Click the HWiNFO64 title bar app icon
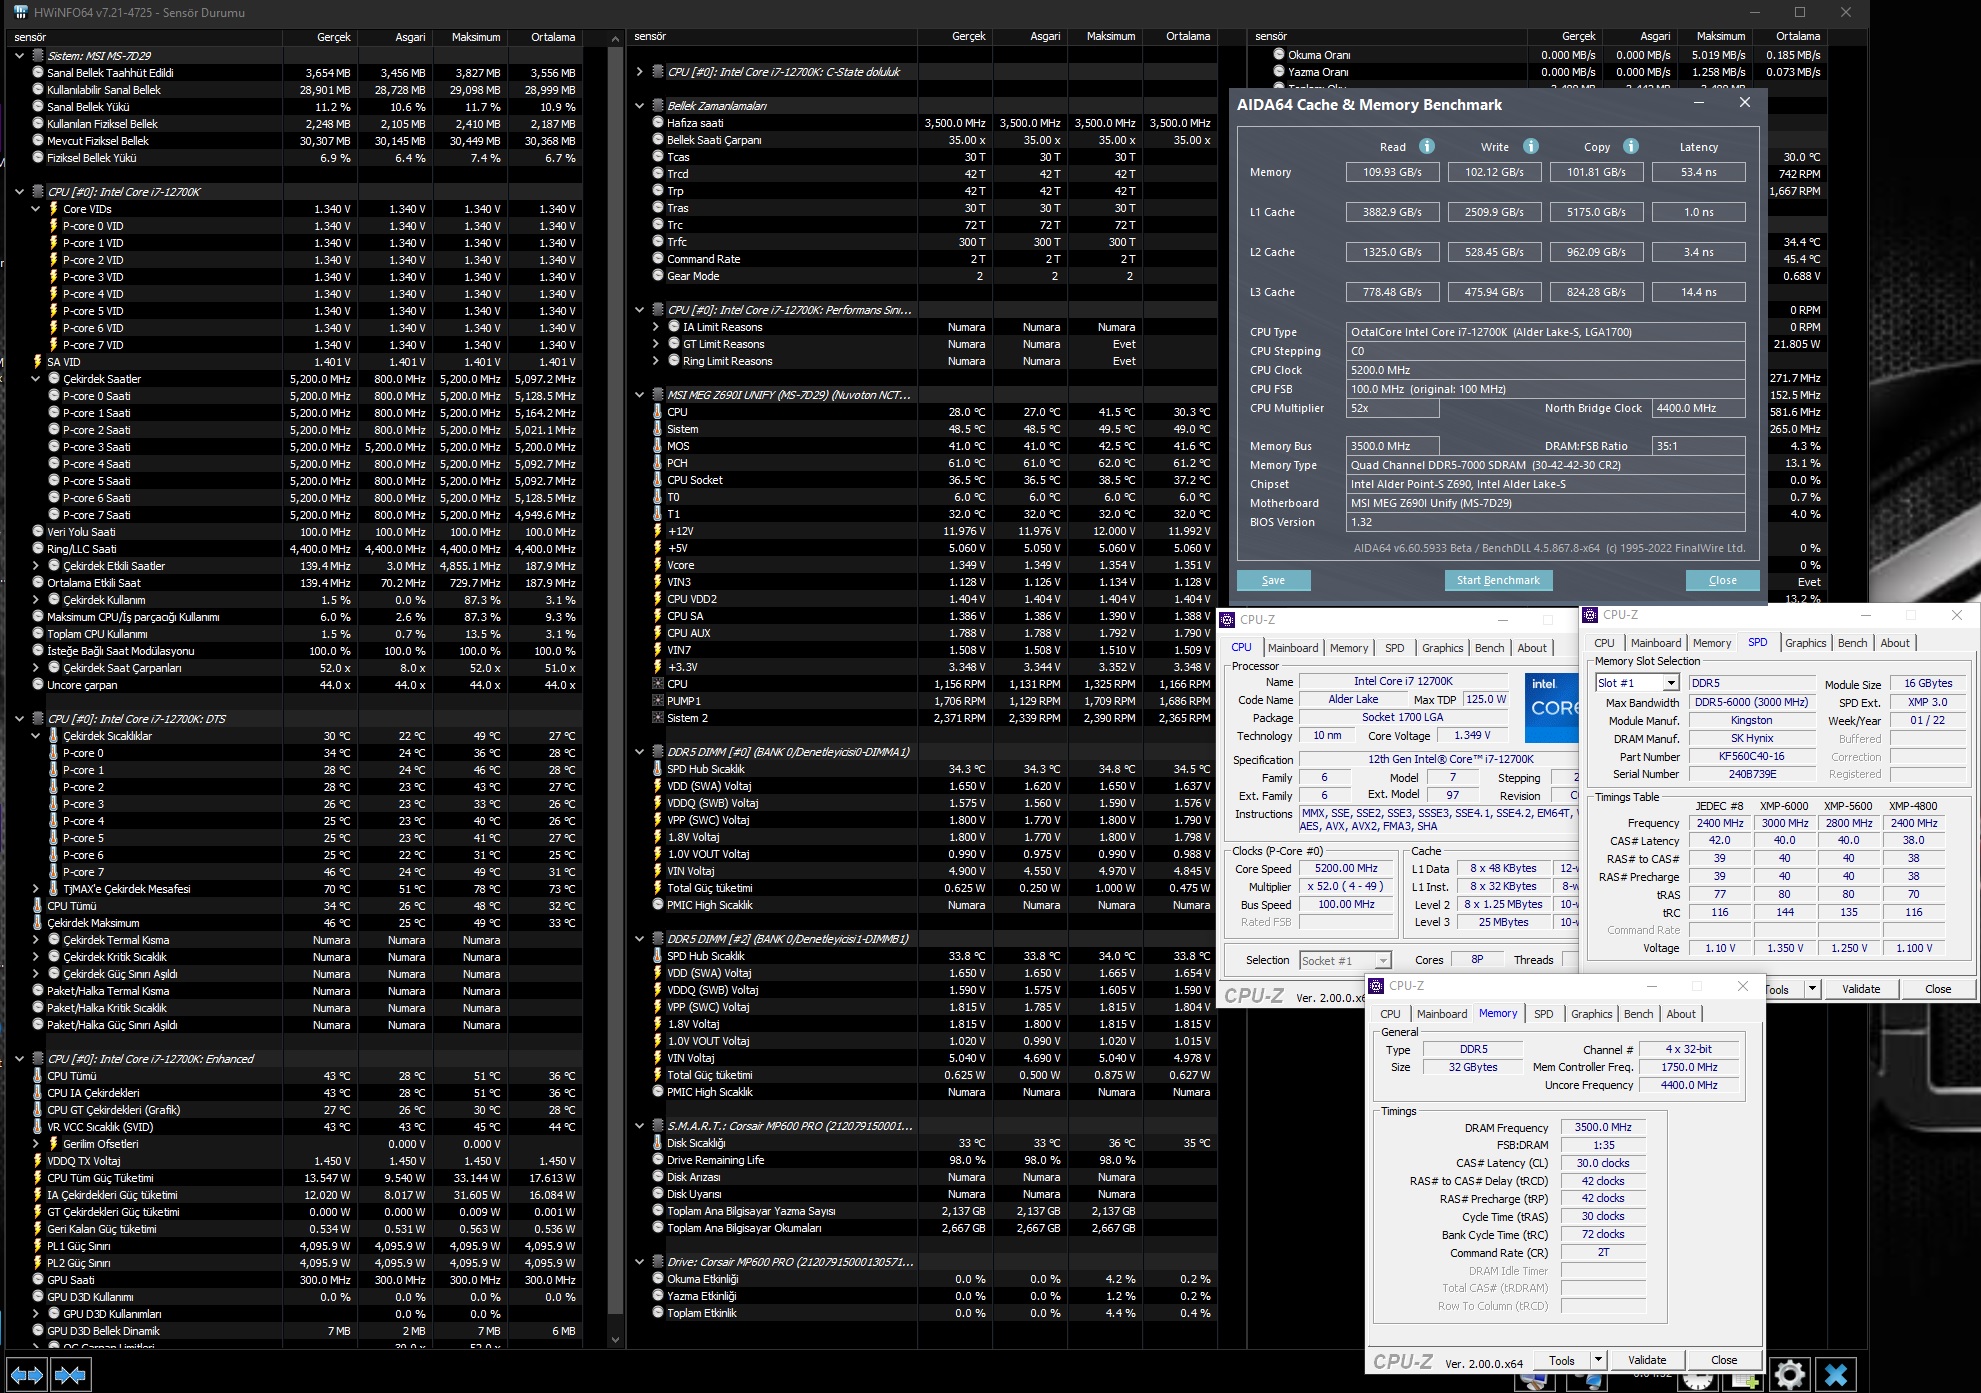 20,12
